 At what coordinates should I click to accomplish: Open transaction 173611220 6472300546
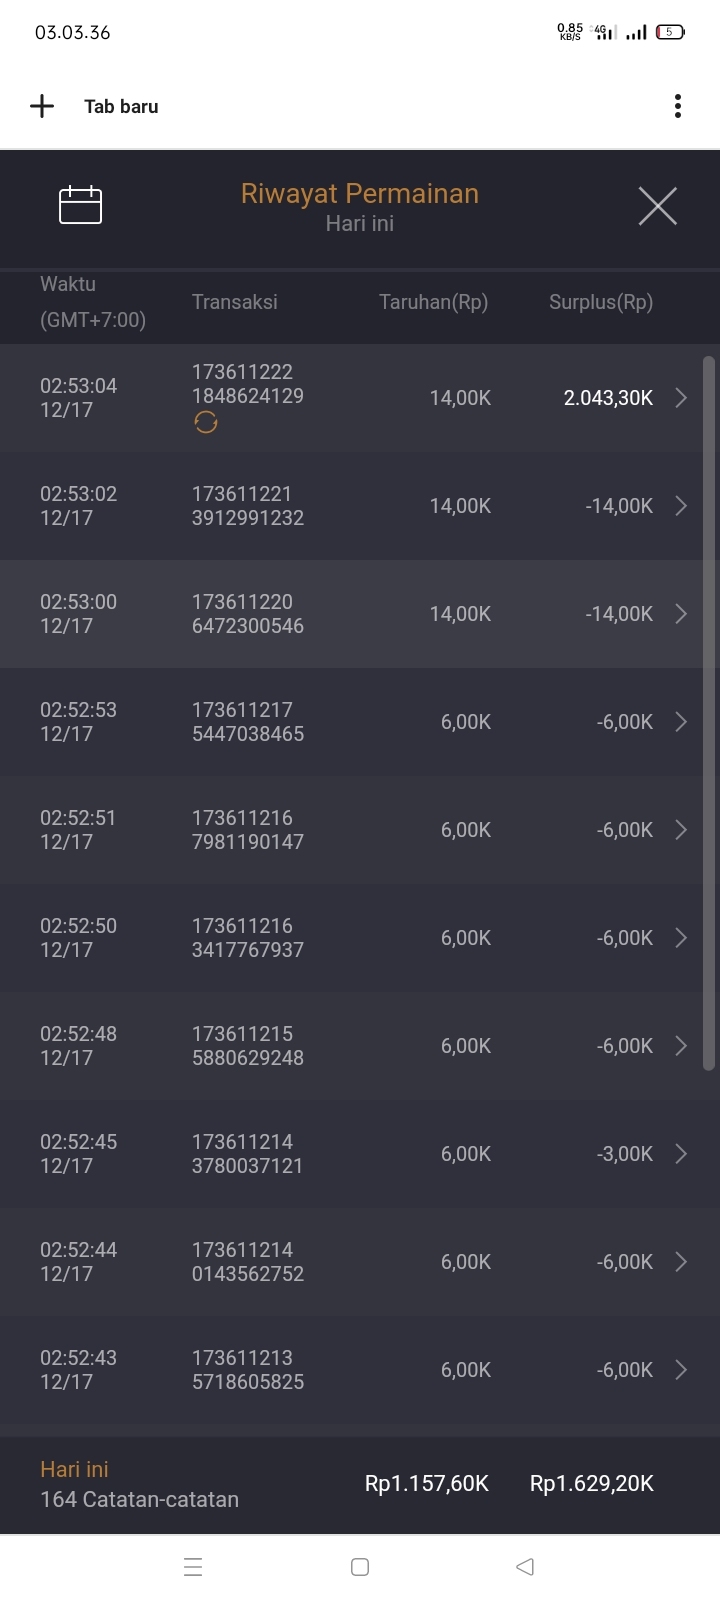tap(248, 614)
